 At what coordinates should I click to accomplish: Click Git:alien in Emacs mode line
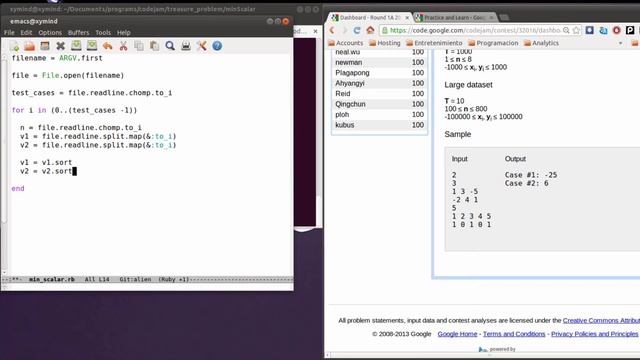pos(135,280)
